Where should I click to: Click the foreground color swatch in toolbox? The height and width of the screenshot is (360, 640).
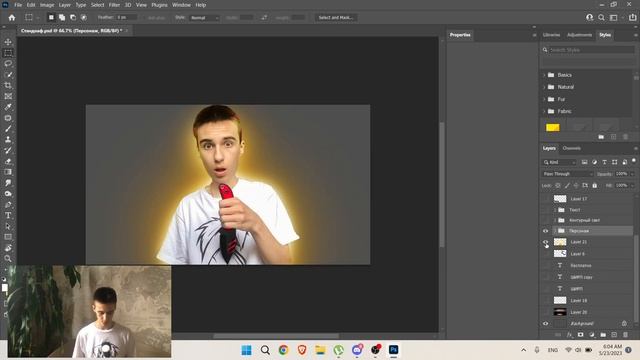click(4, 288)
